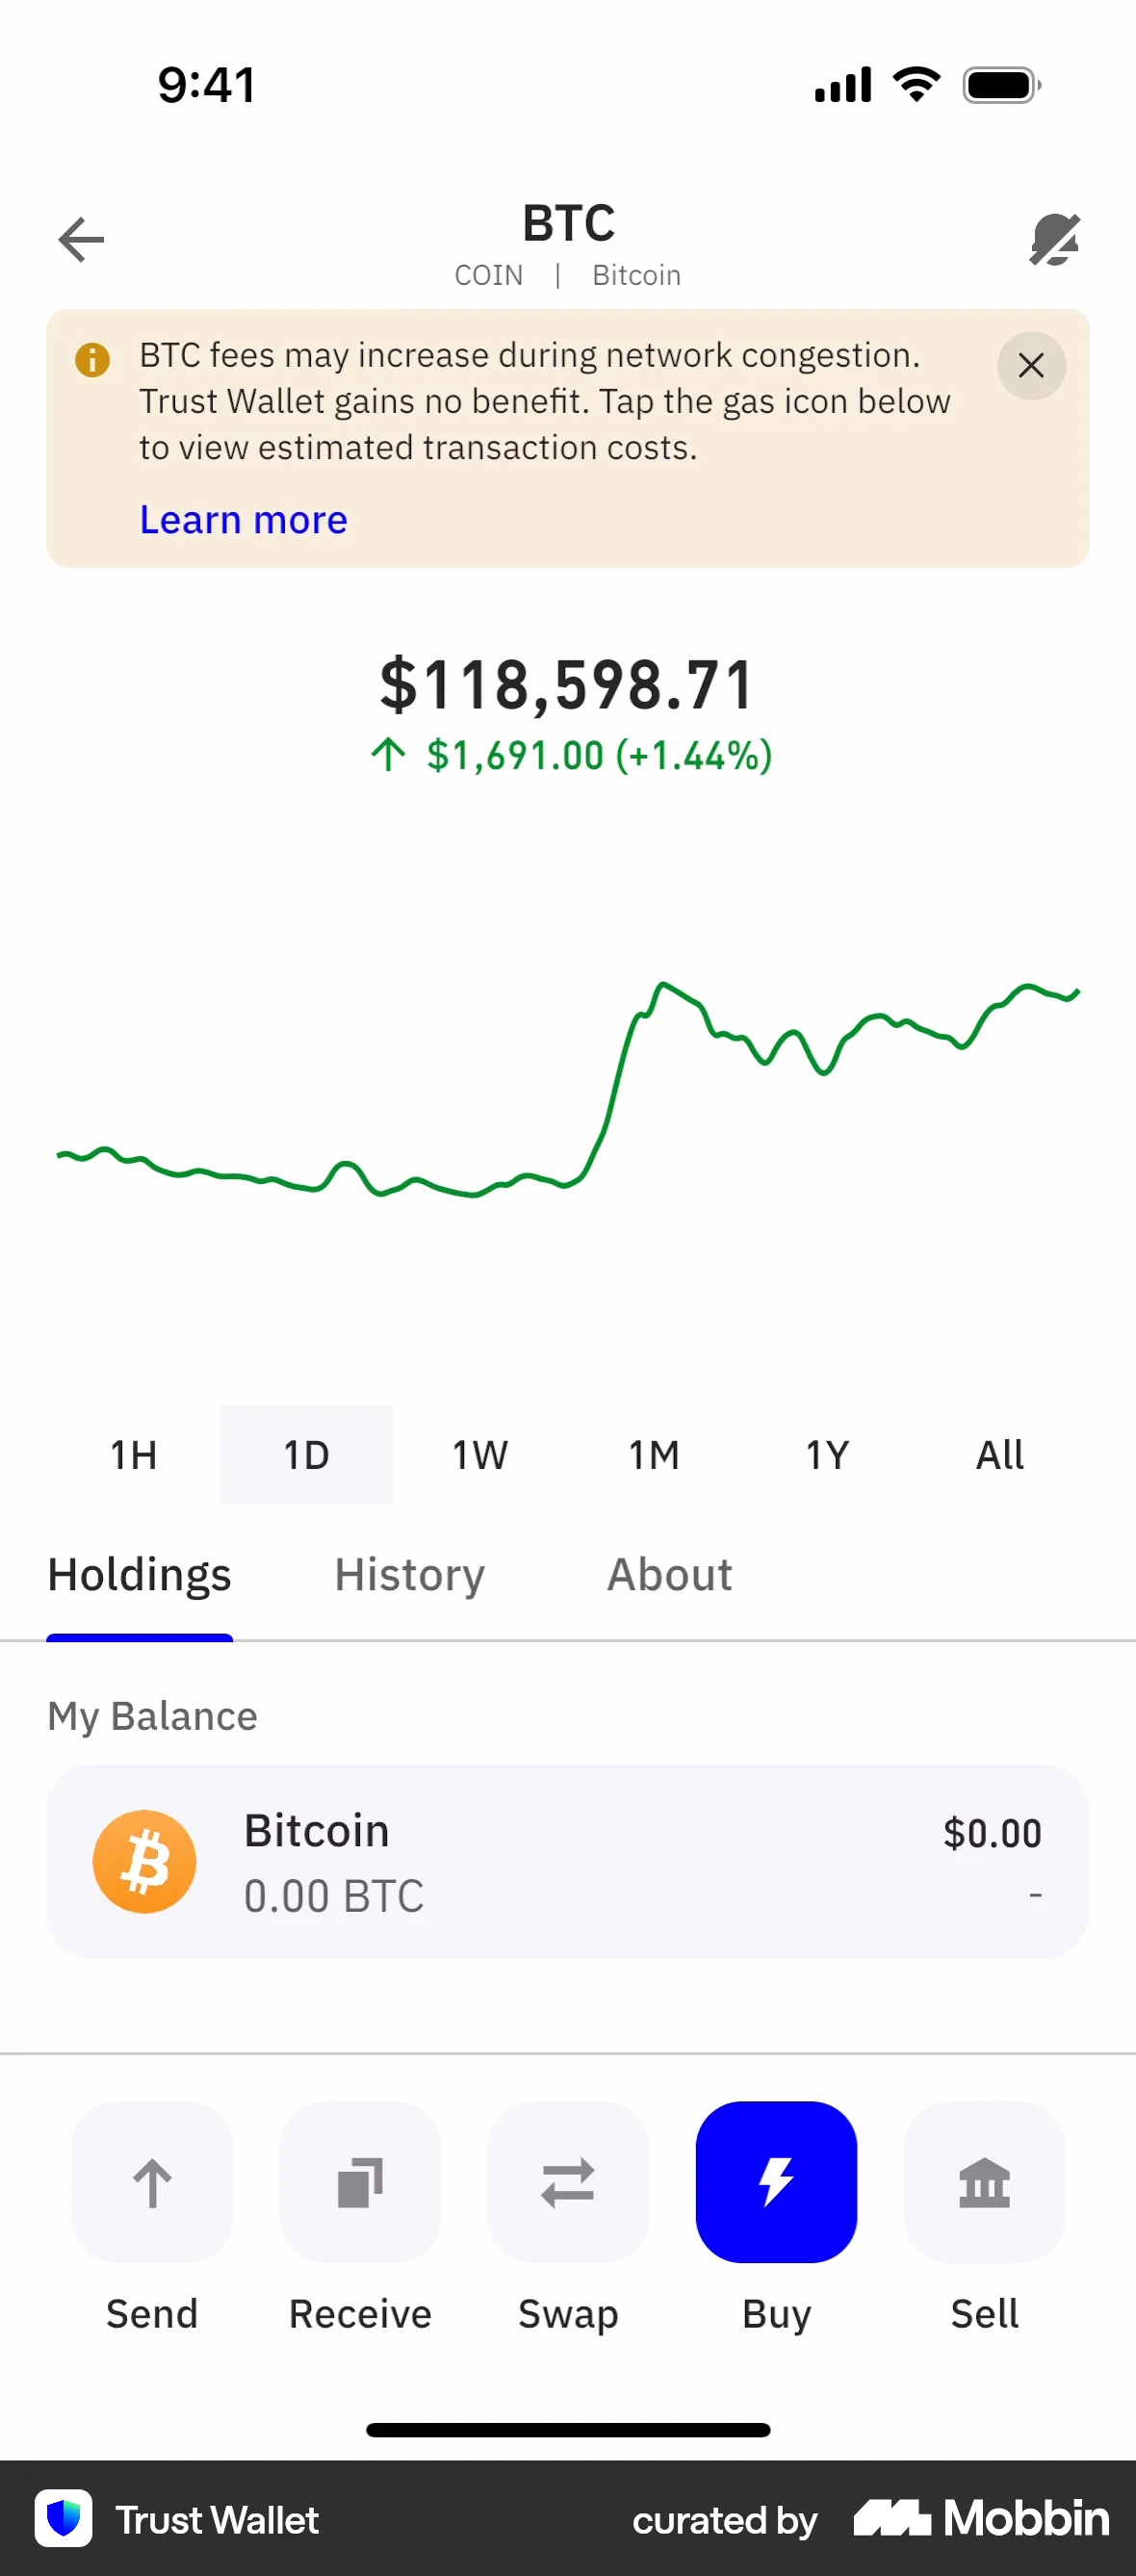
Task: Show the 1Y price chart
Action: 827,1455
